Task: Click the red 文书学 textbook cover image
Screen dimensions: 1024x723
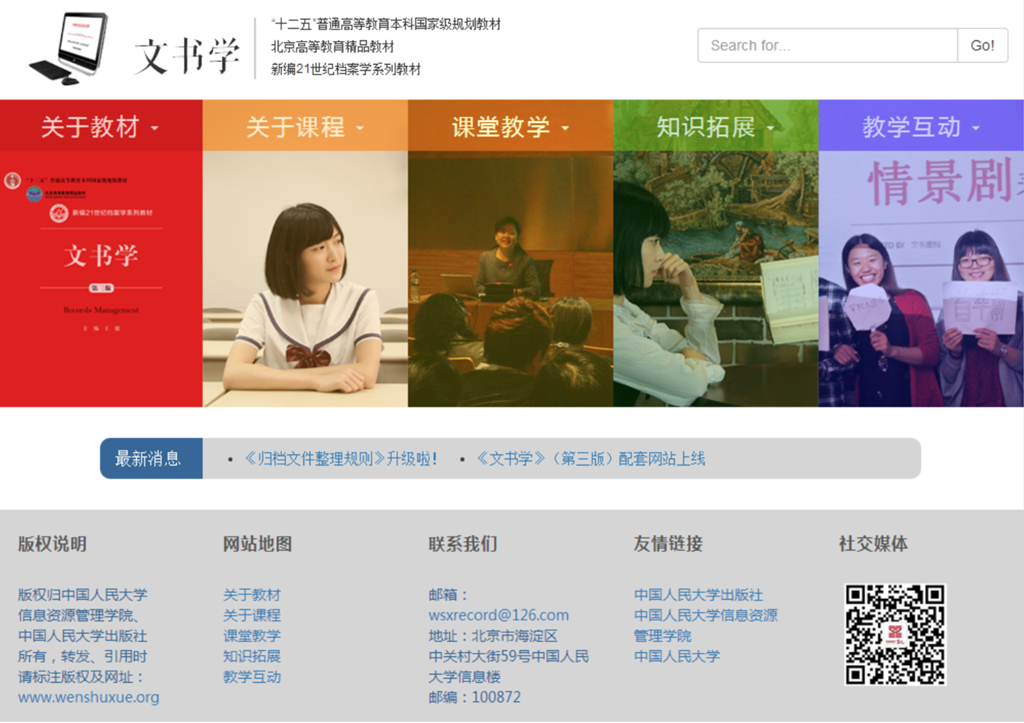Action: (101, 278)
